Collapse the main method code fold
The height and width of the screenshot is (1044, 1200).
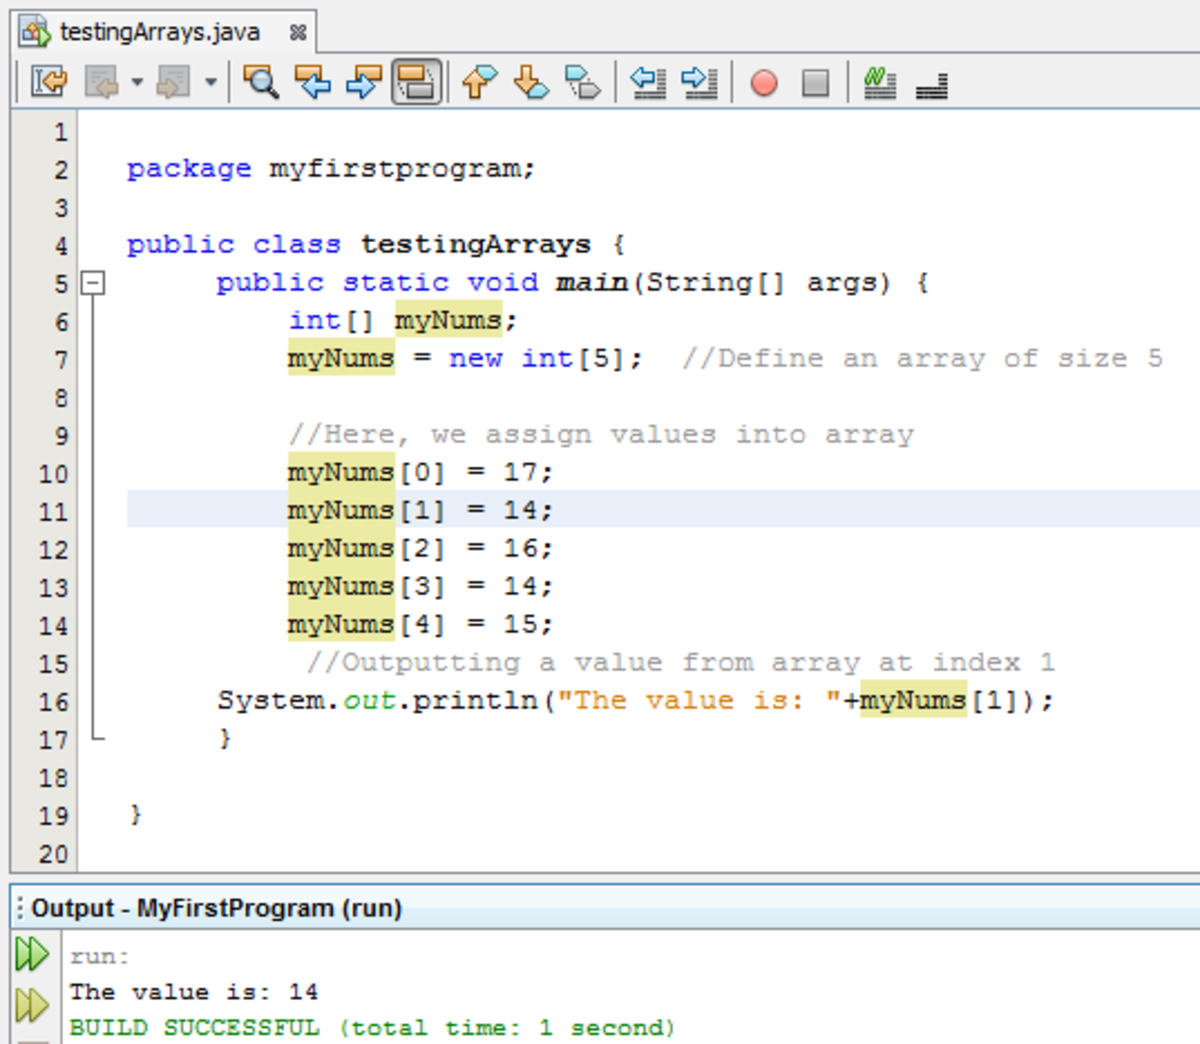pyautogui.click(x=93, y=283)
